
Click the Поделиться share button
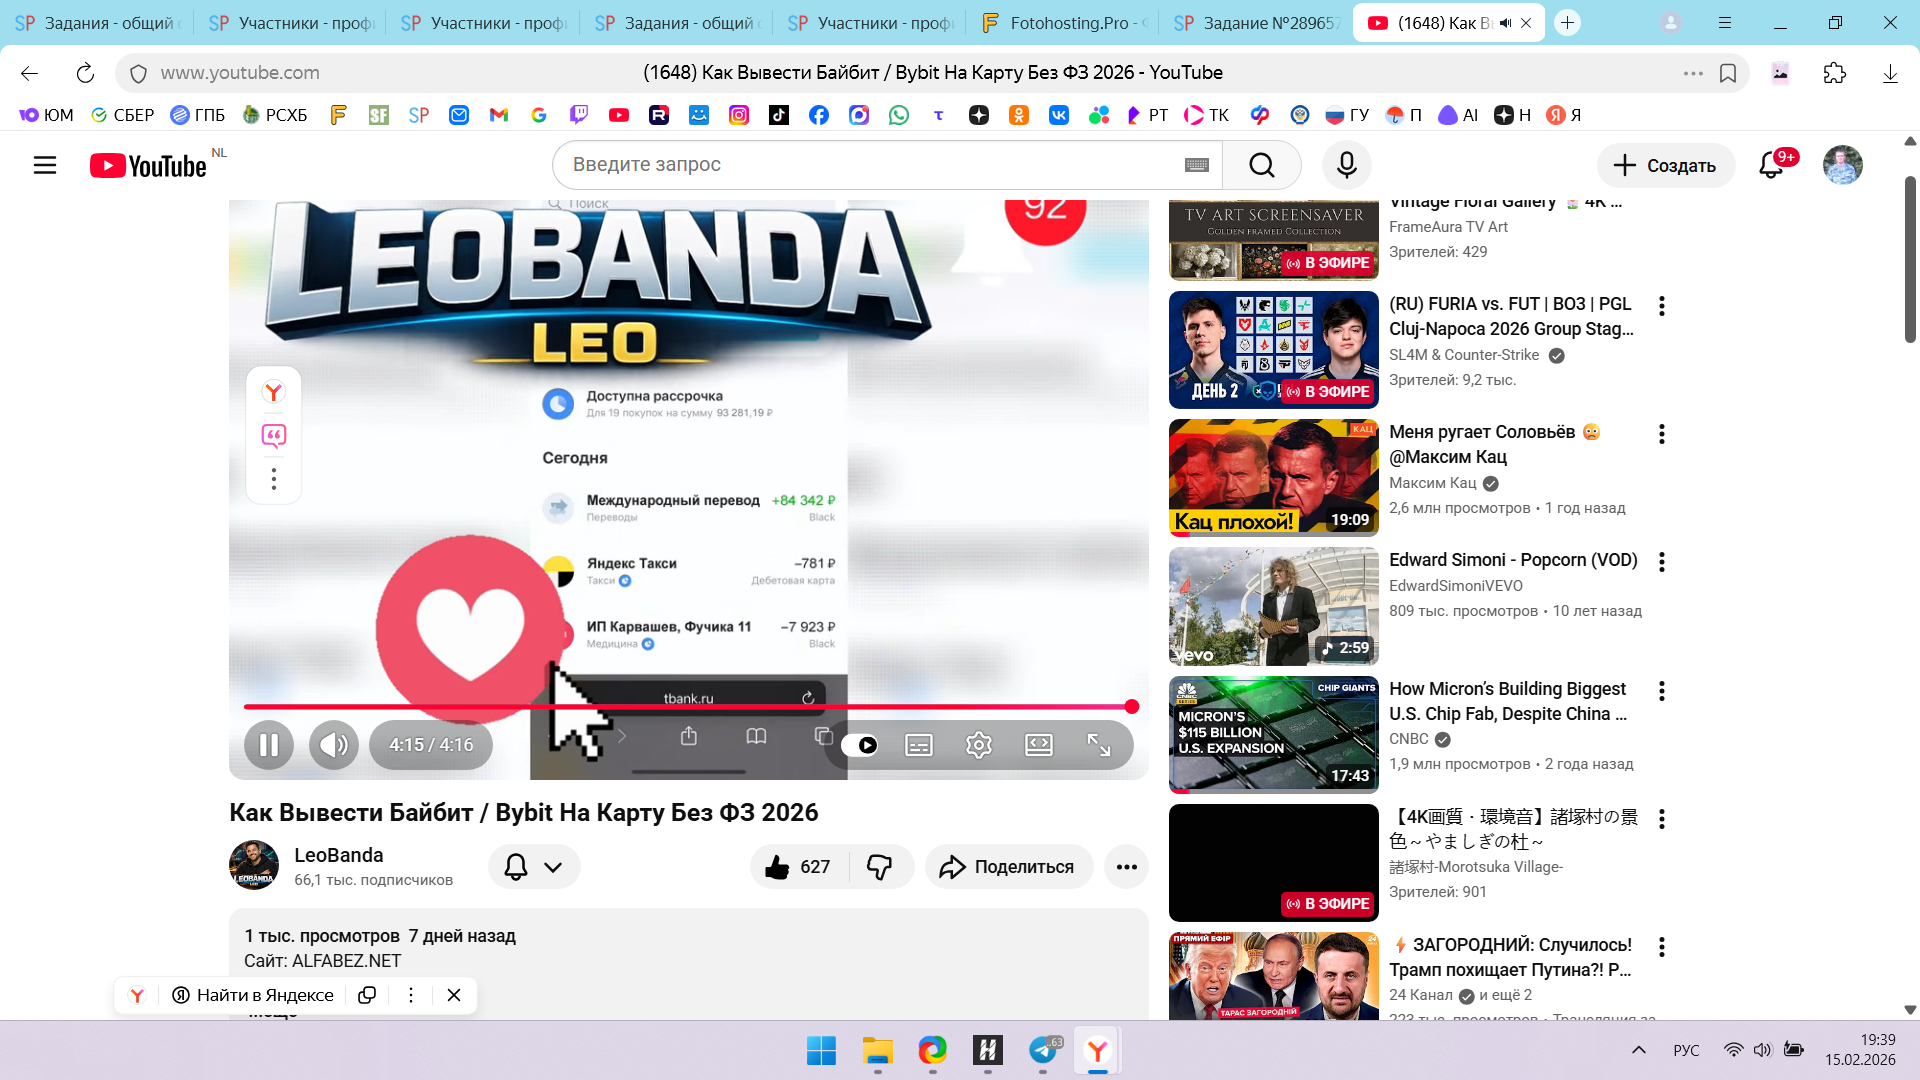(1008, 867)
